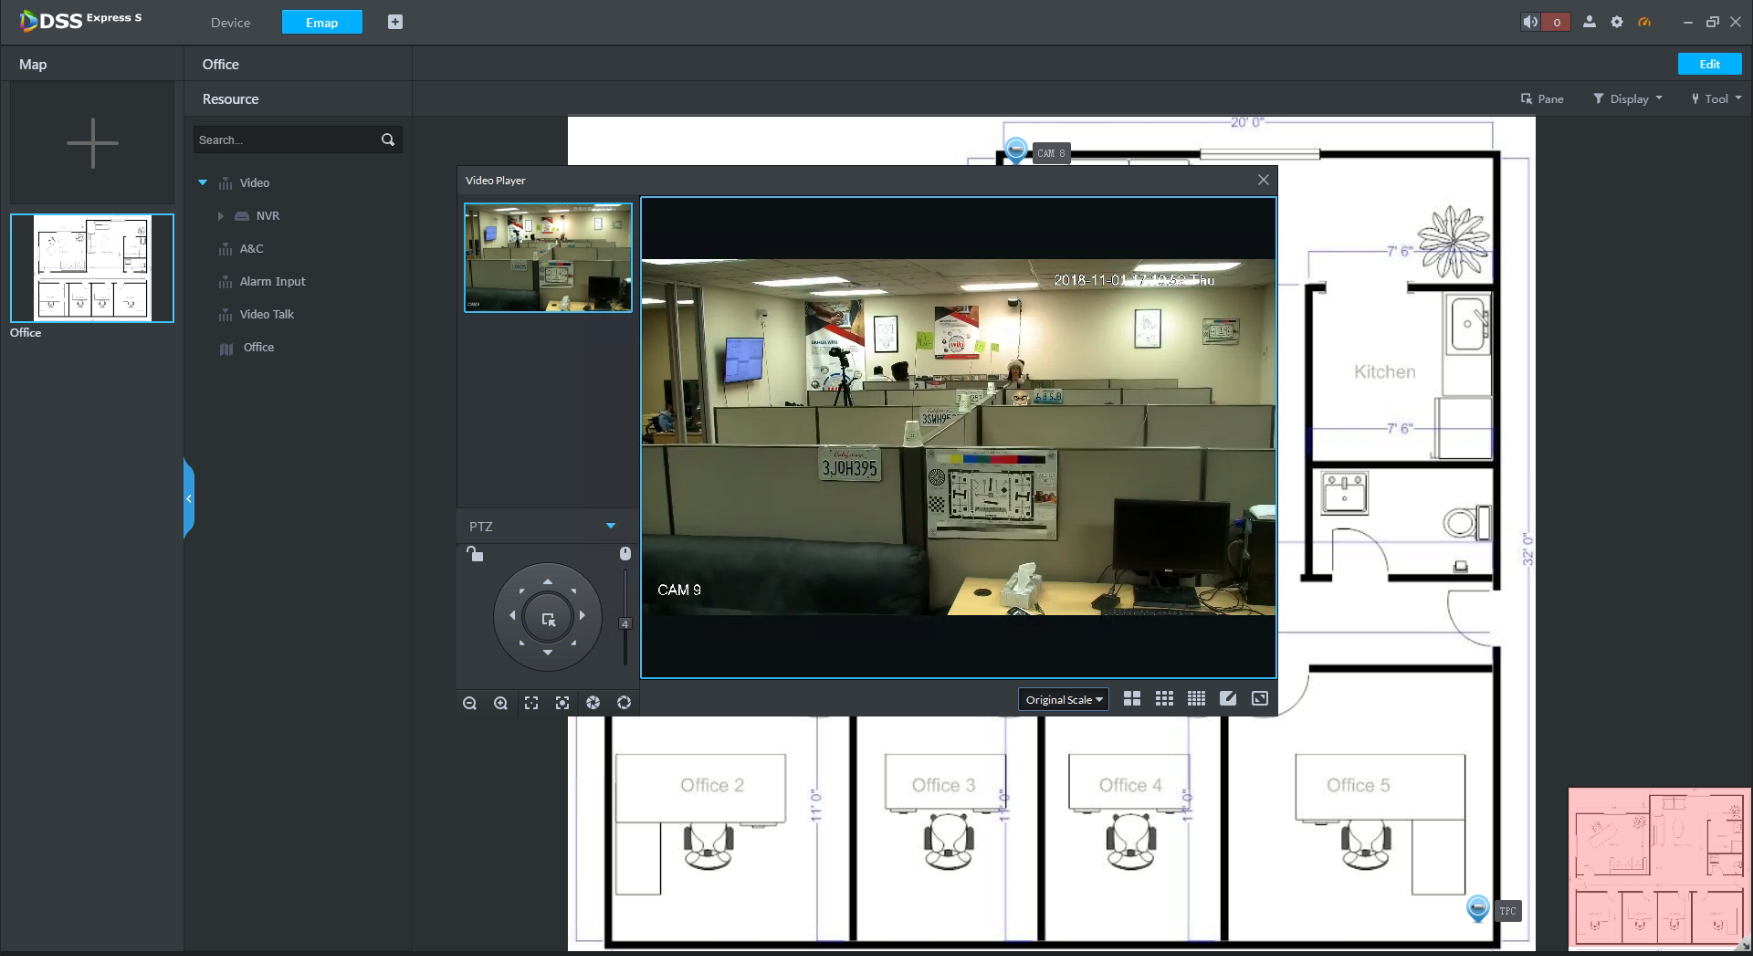Open the system performance gauge icon
This screenshot has width=1753, height=956.
point(1645,22)
